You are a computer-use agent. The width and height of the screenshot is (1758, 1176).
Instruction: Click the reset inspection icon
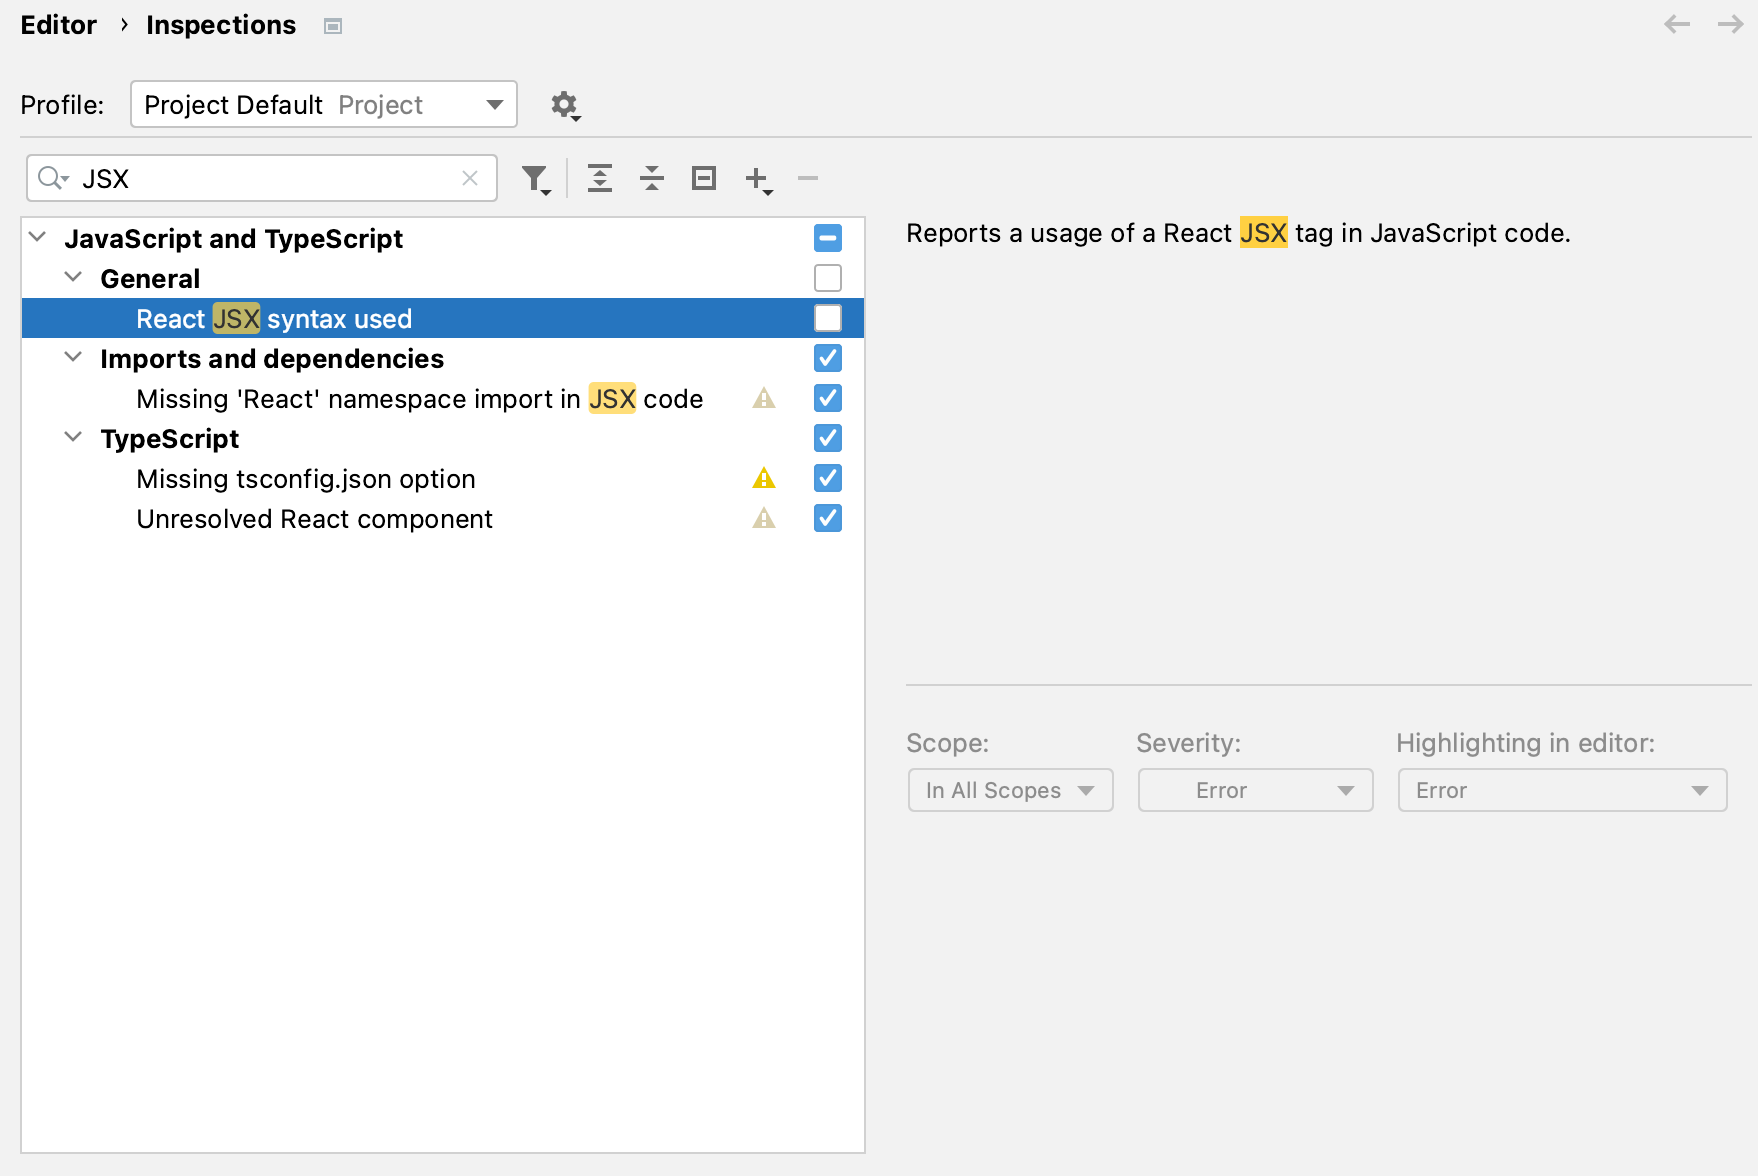click(703, 178)
